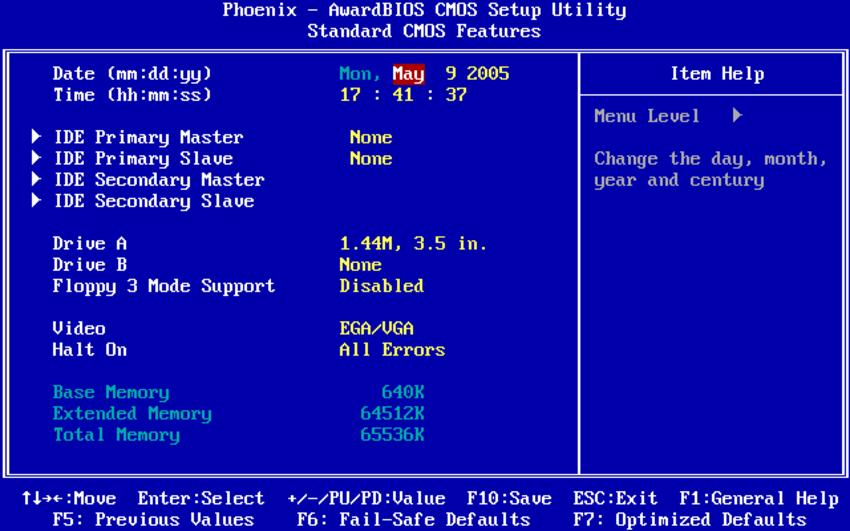This screenshot has width=850, height=531.
Task: Click the 65536K total memory value
Action: (x=392, y=434)
